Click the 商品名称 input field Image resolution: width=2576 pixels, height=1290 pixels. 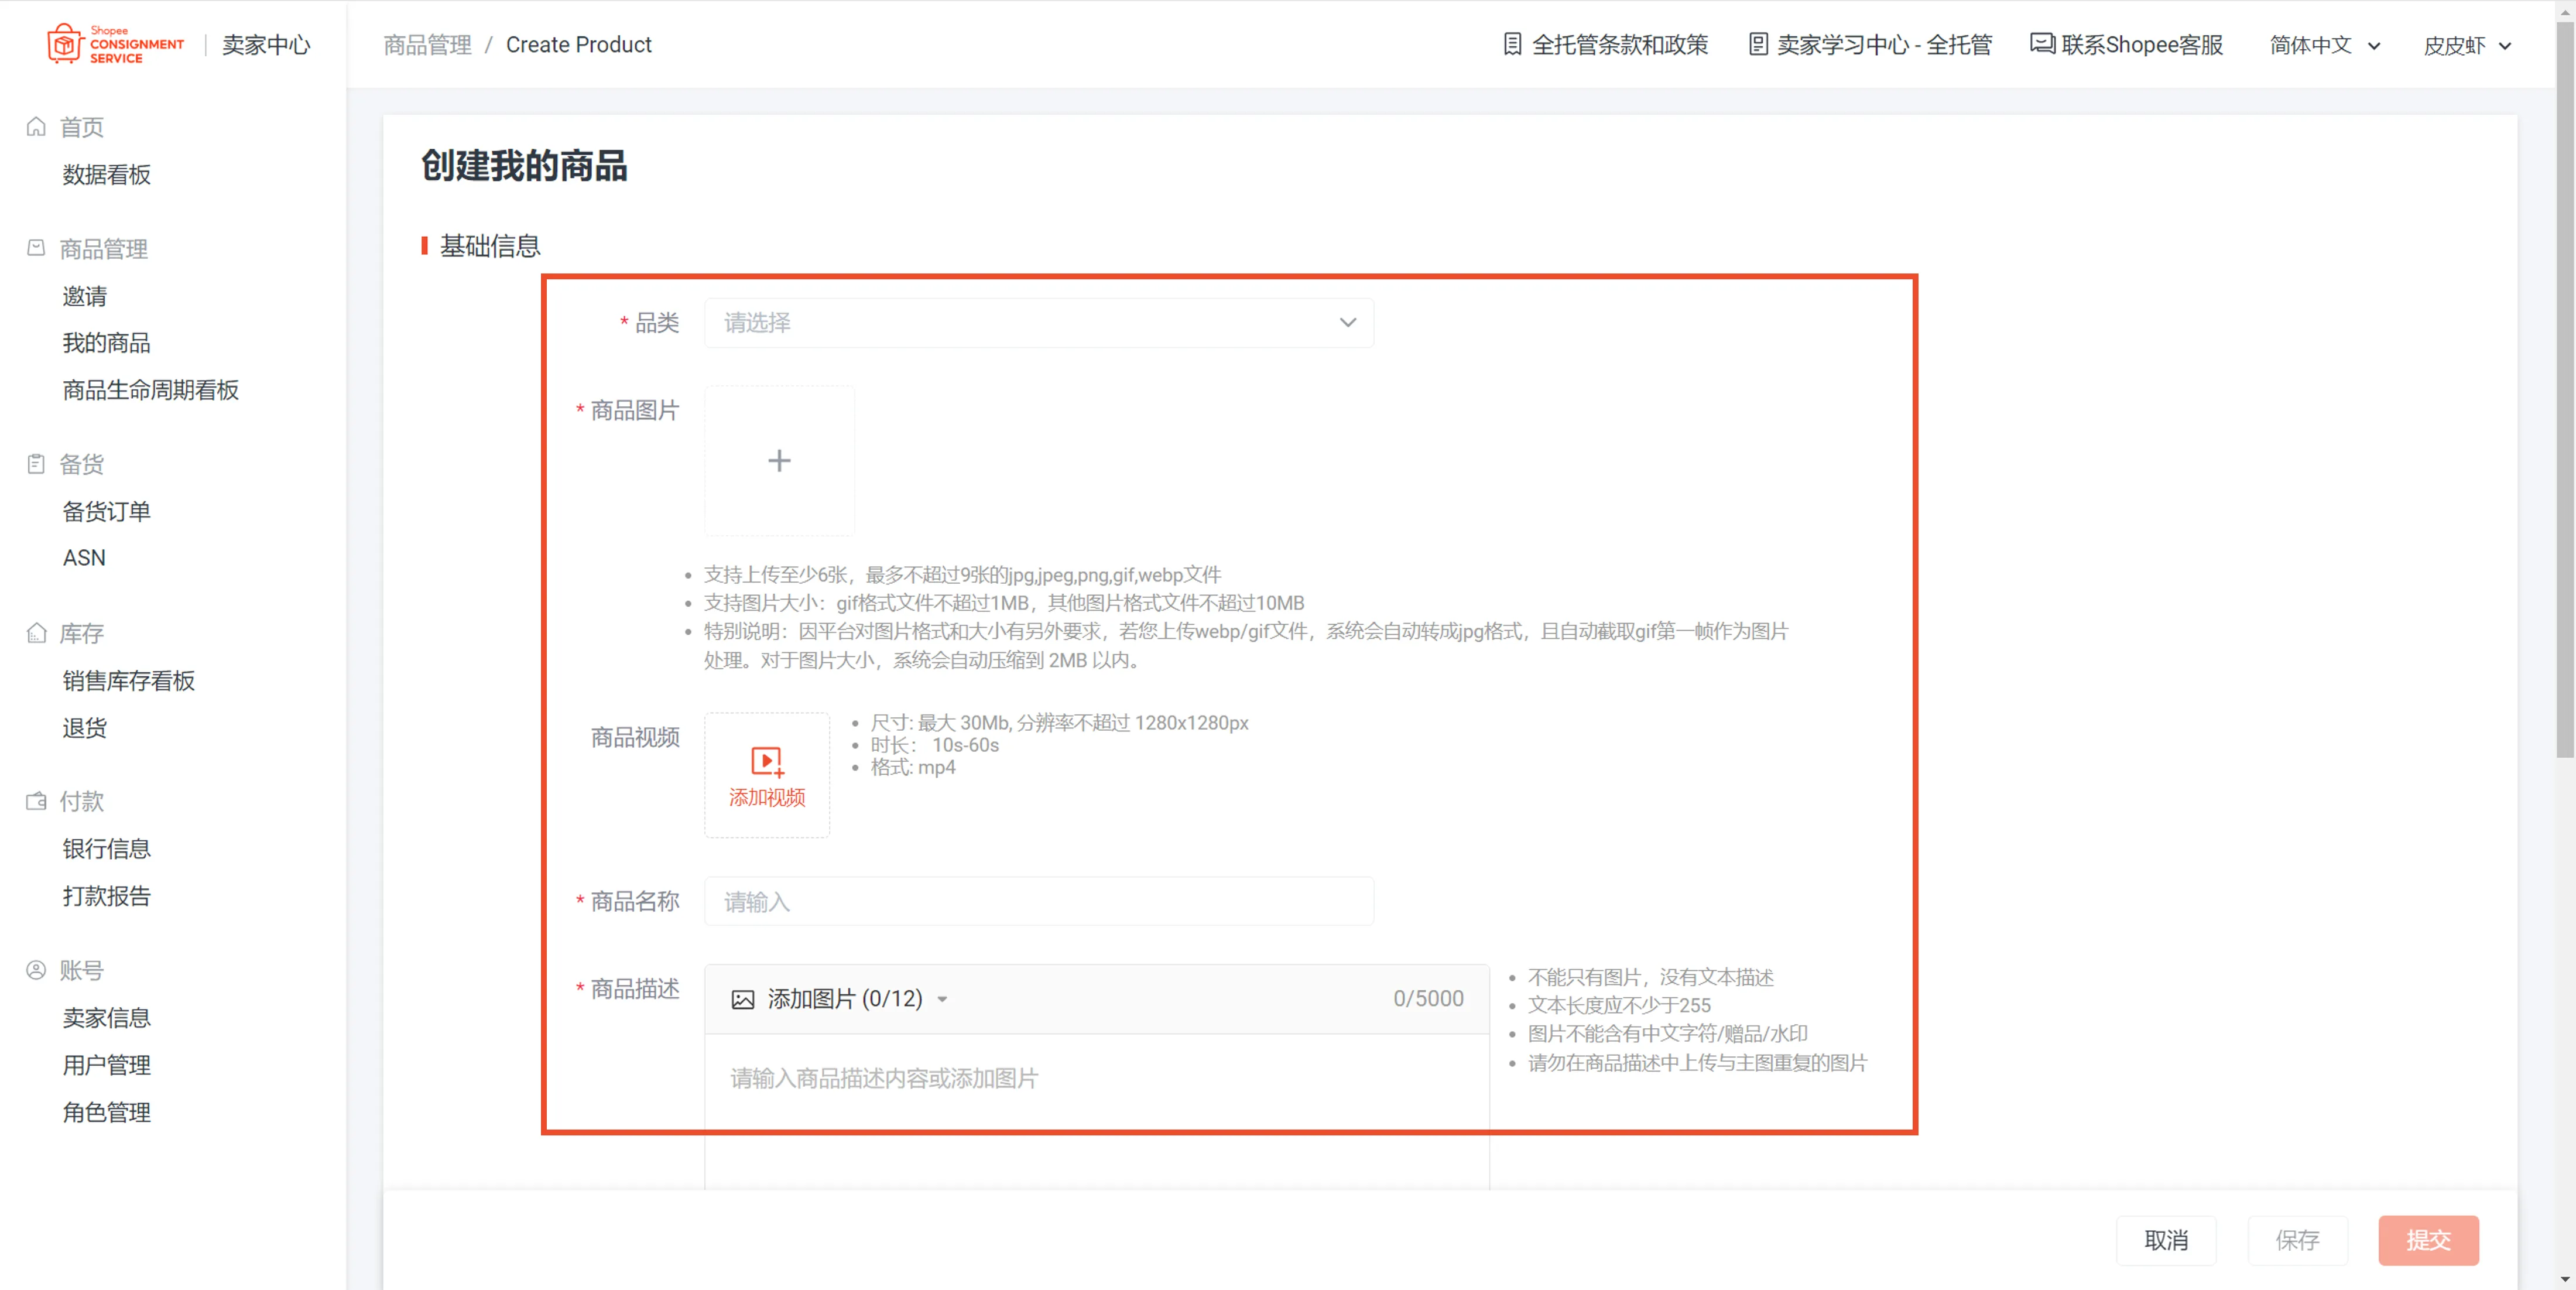click(x=1039, y=901)
